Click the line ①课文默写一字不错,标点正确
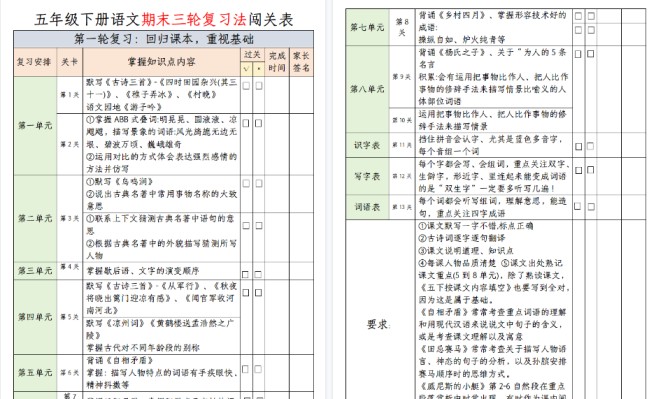This screenshot has height=399, width=656. [476, 226]
